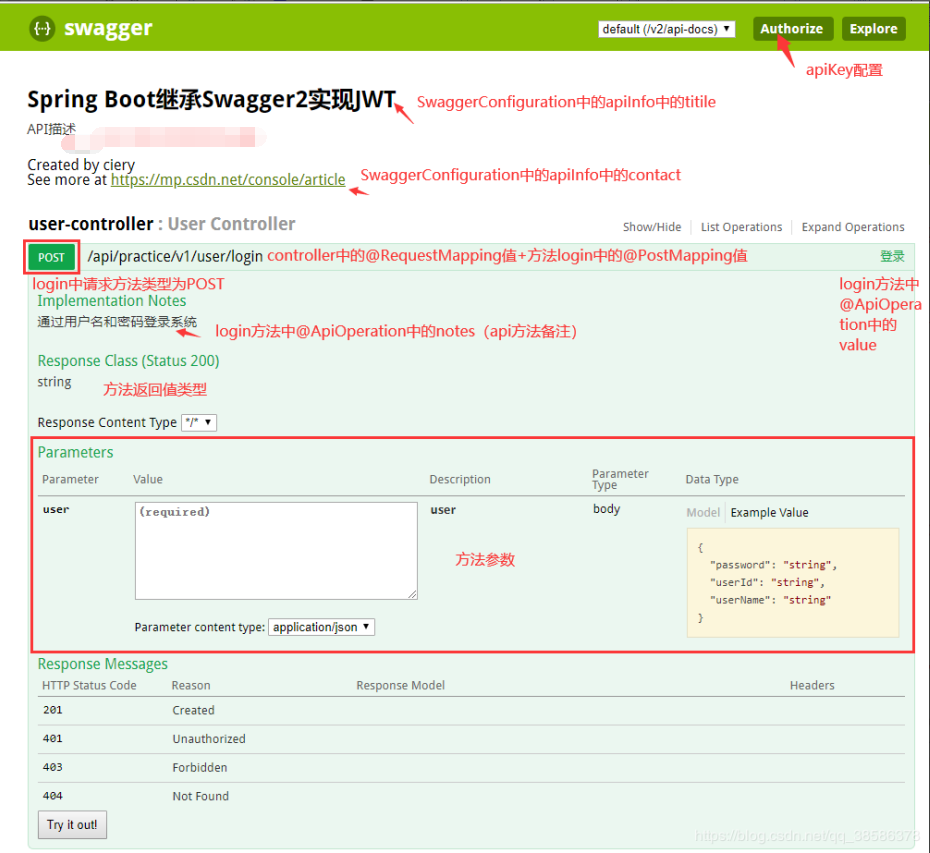Click the 登录 operation link

coord(892,256)
